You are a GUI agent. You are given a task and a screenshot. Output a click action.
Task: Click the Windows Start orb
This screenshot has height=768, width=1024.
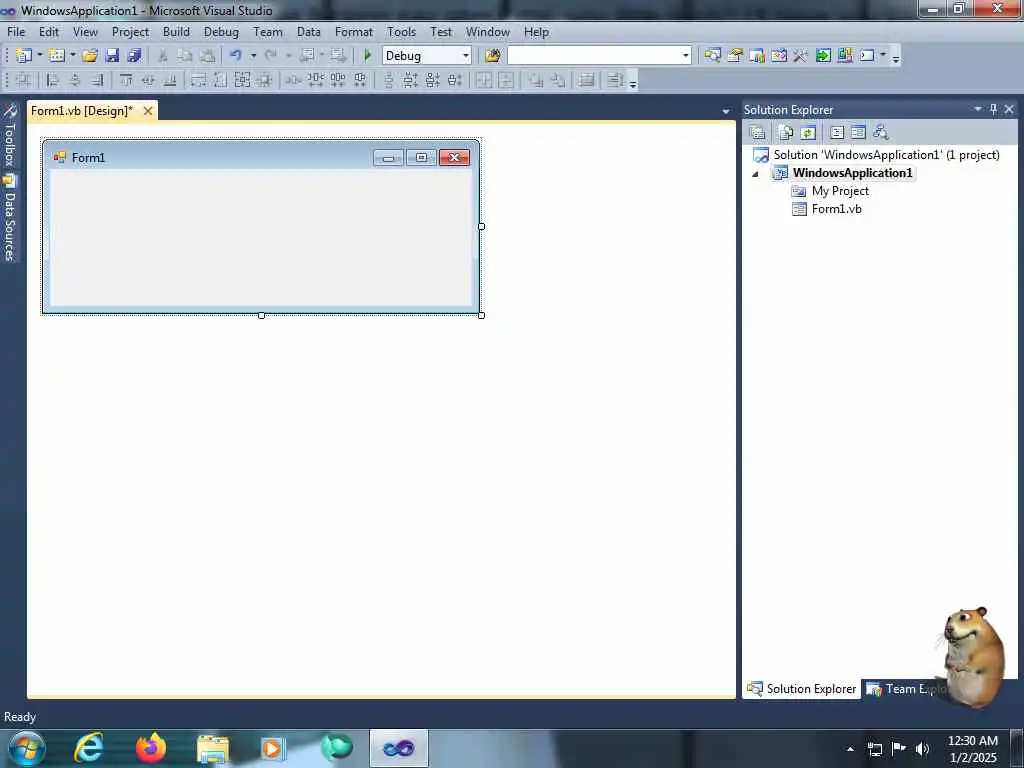coord(27,748)
